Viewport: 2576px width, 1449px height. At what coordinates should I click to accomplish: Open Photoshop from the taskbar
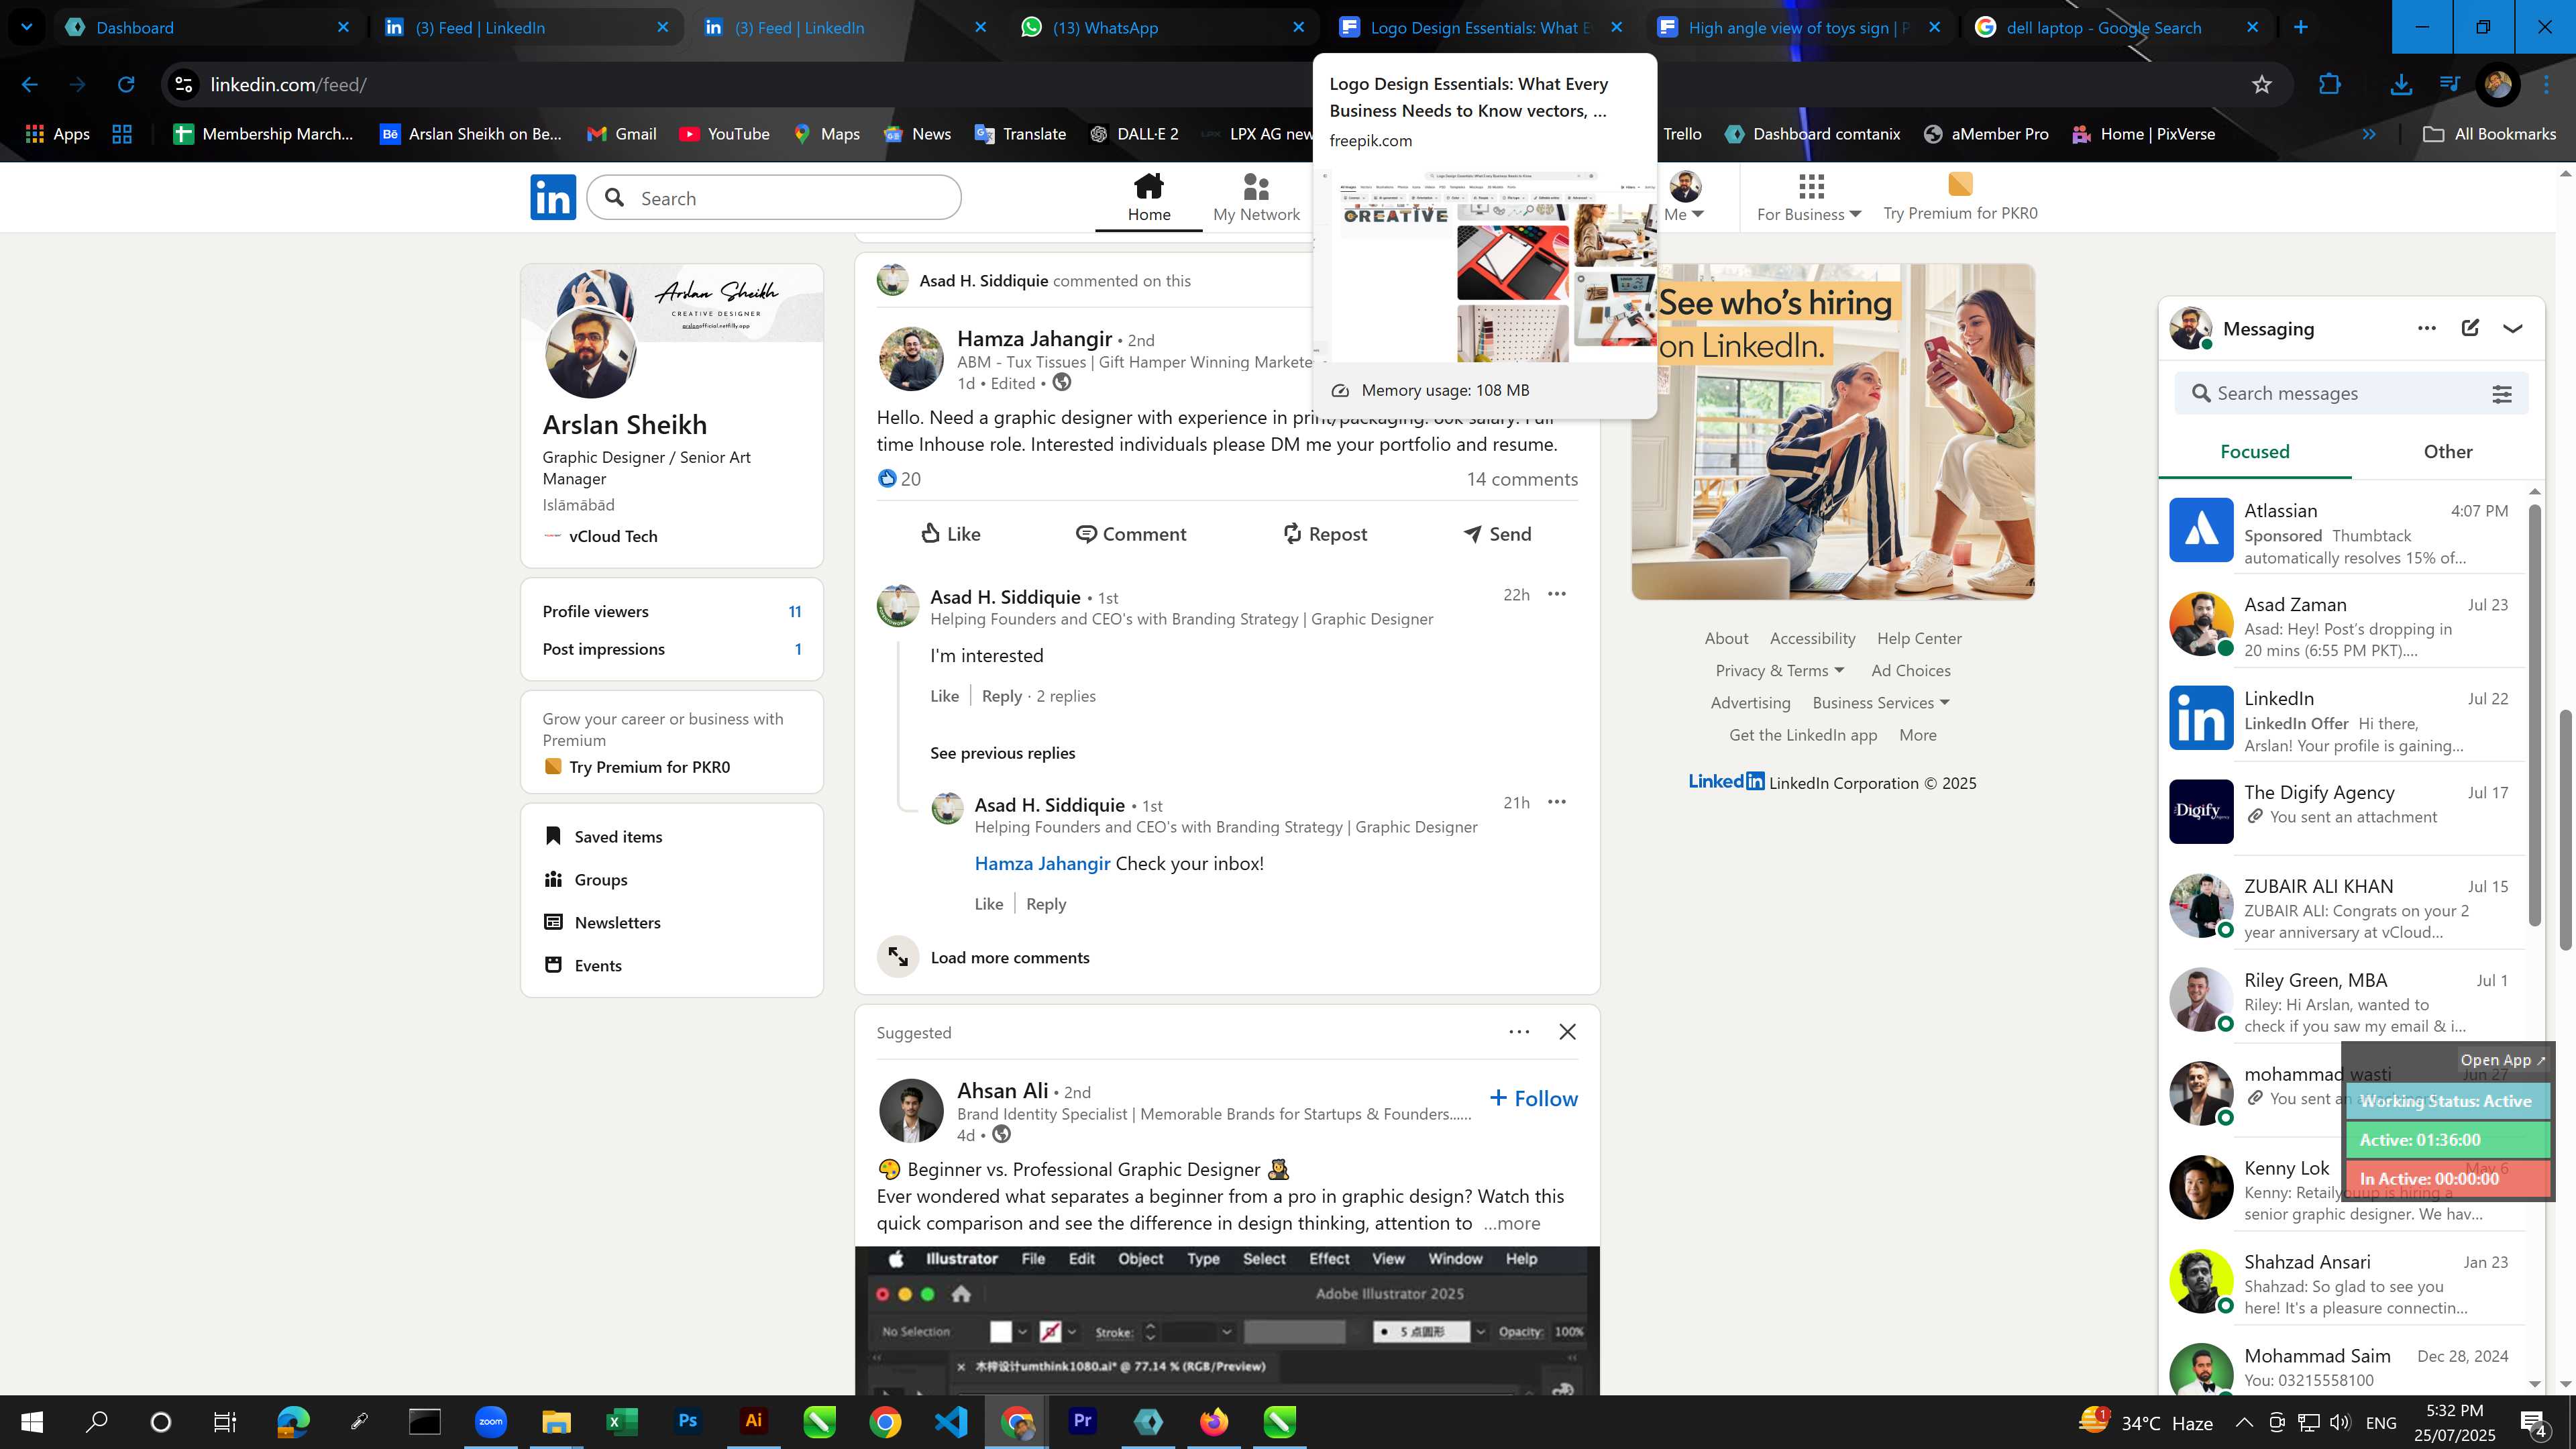point(687,1421)
